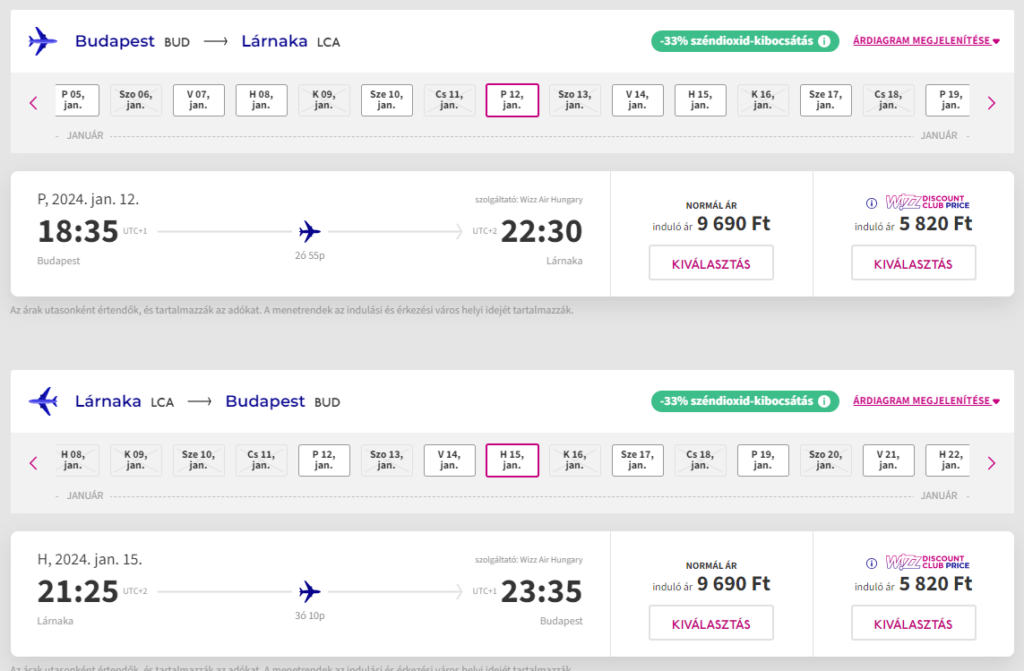The image size is (1024, 671).
Task: Click the info icon on return carbon-emission badge
Action: 824,401
